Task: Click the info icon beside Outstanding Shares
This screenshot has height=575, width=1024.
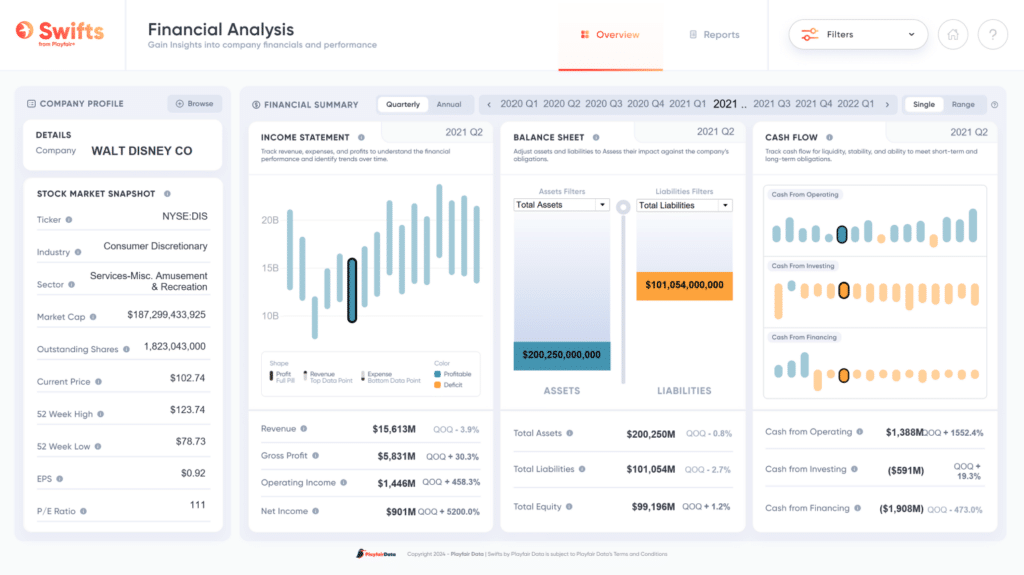Action: (126, 349)
